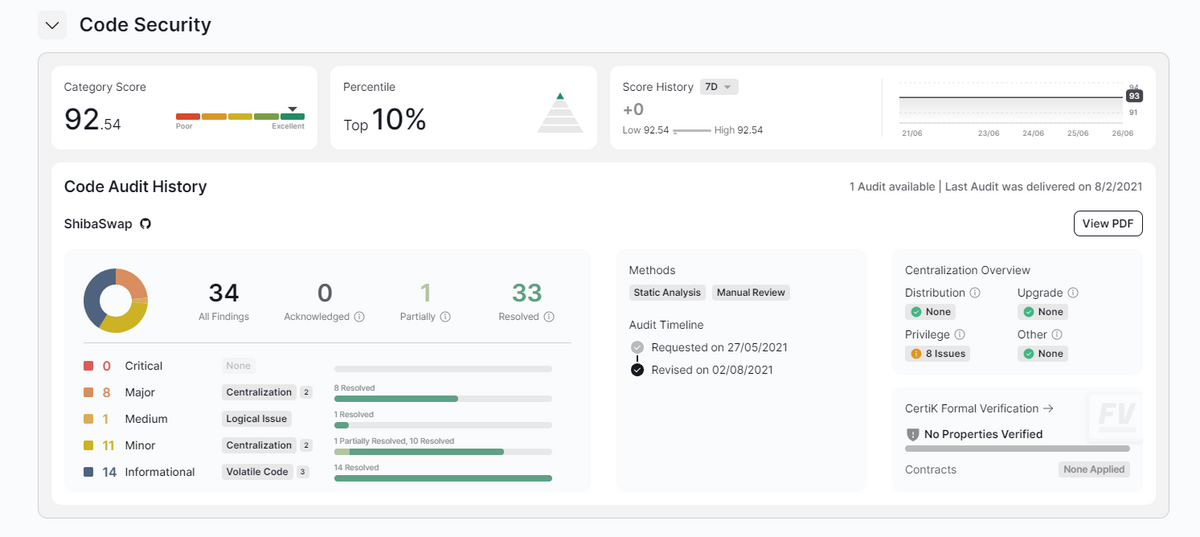Click the Privilege info icon
Screen dimensions: 1200x537
959,334
